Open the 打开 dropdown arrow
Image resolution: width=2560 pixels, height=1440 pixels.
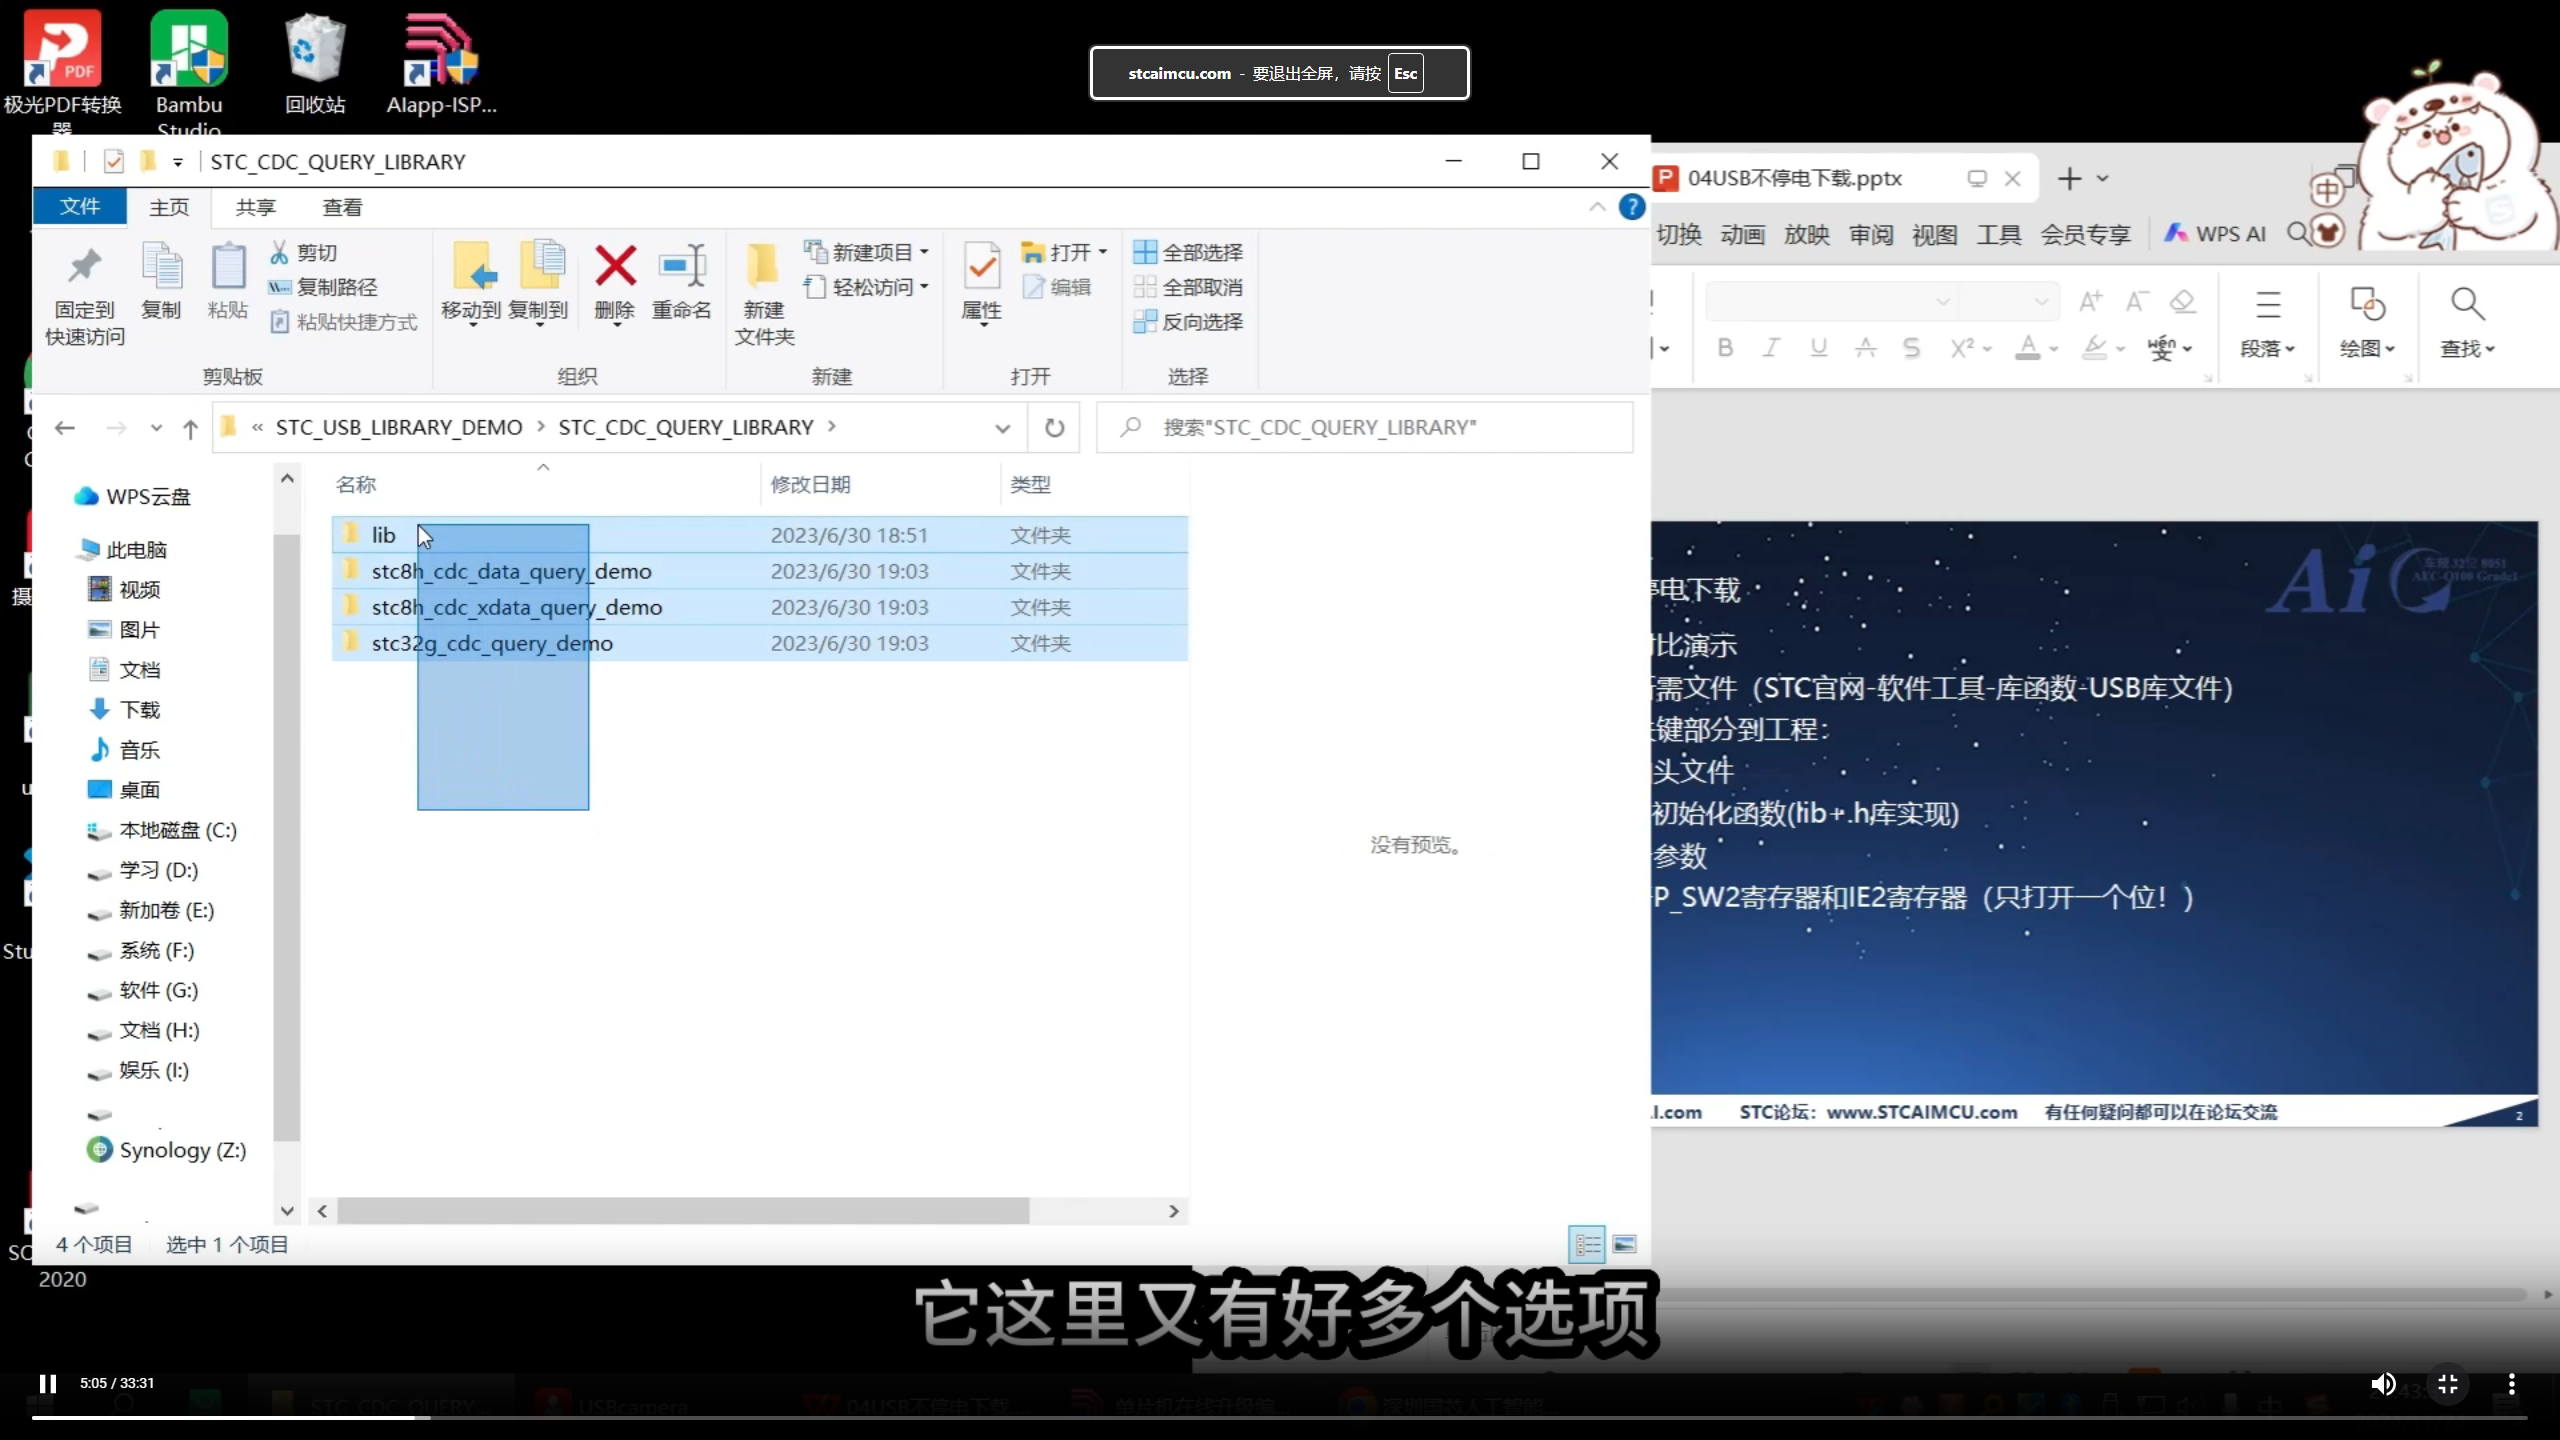point(1101,251)
